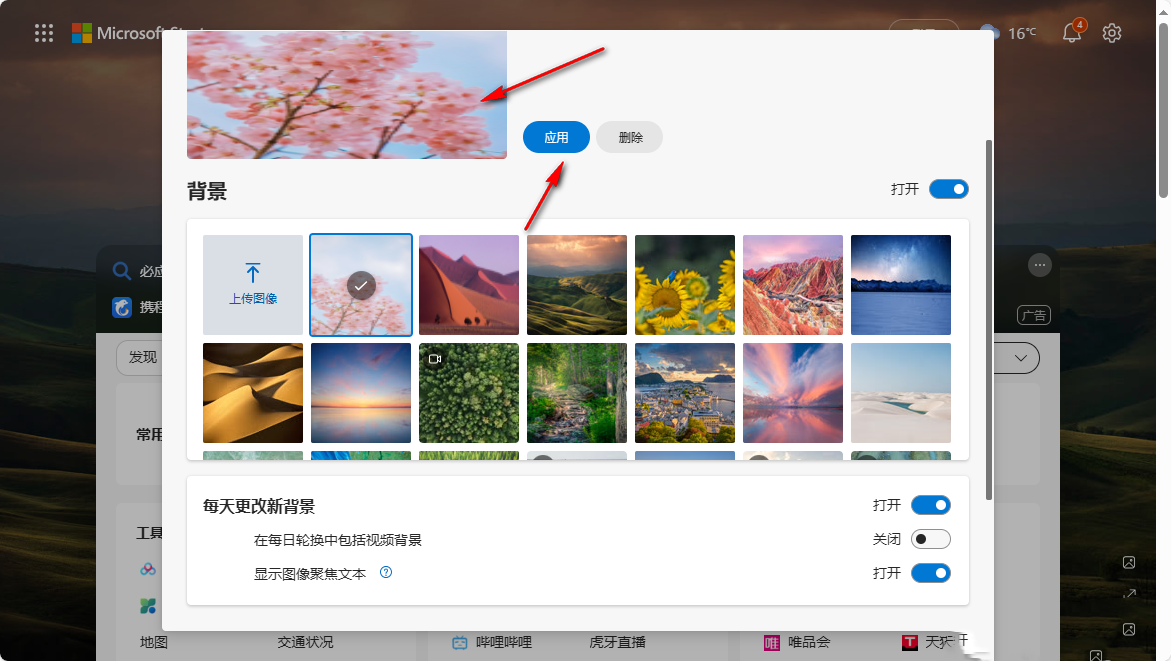1171x661 pixels.
Task: Click the 上传图像 upload tile
Action: click(x=253, y=285)
